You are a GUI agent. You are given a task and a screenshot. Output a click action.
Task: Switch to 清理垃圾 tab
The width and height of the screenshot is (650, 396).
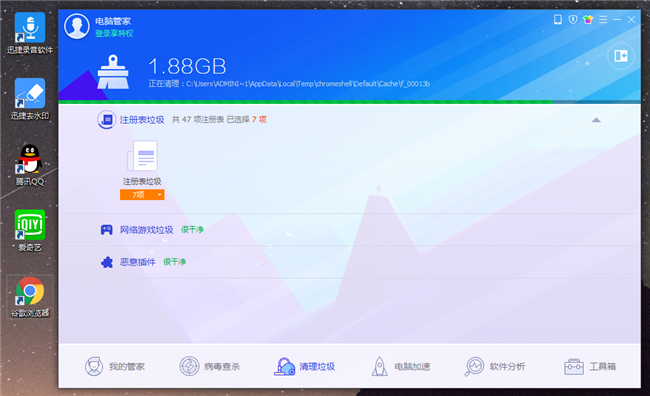[x=305, y=367]
